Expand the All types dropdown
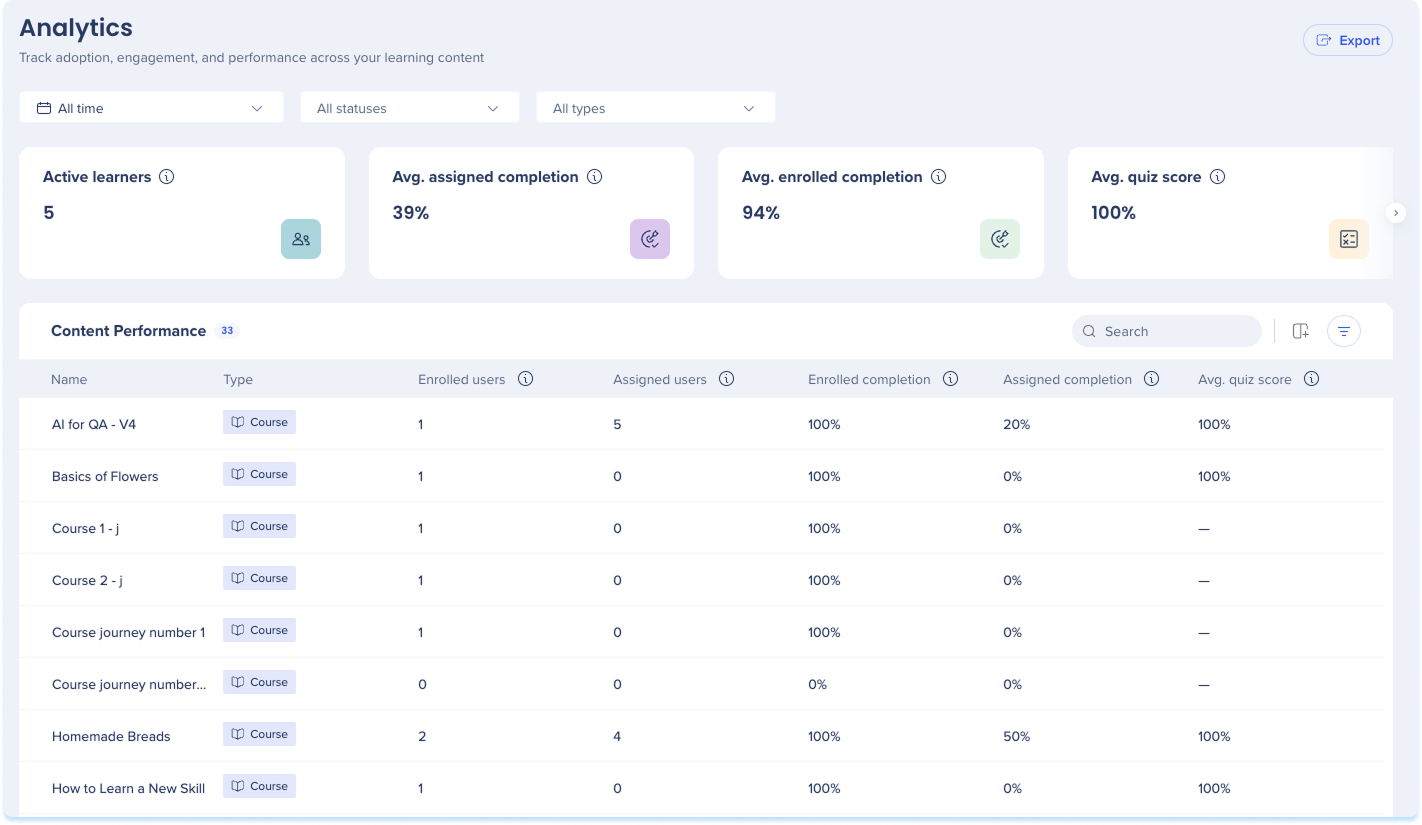Screen dimensions: 1422x825 (x=656, y=108)
